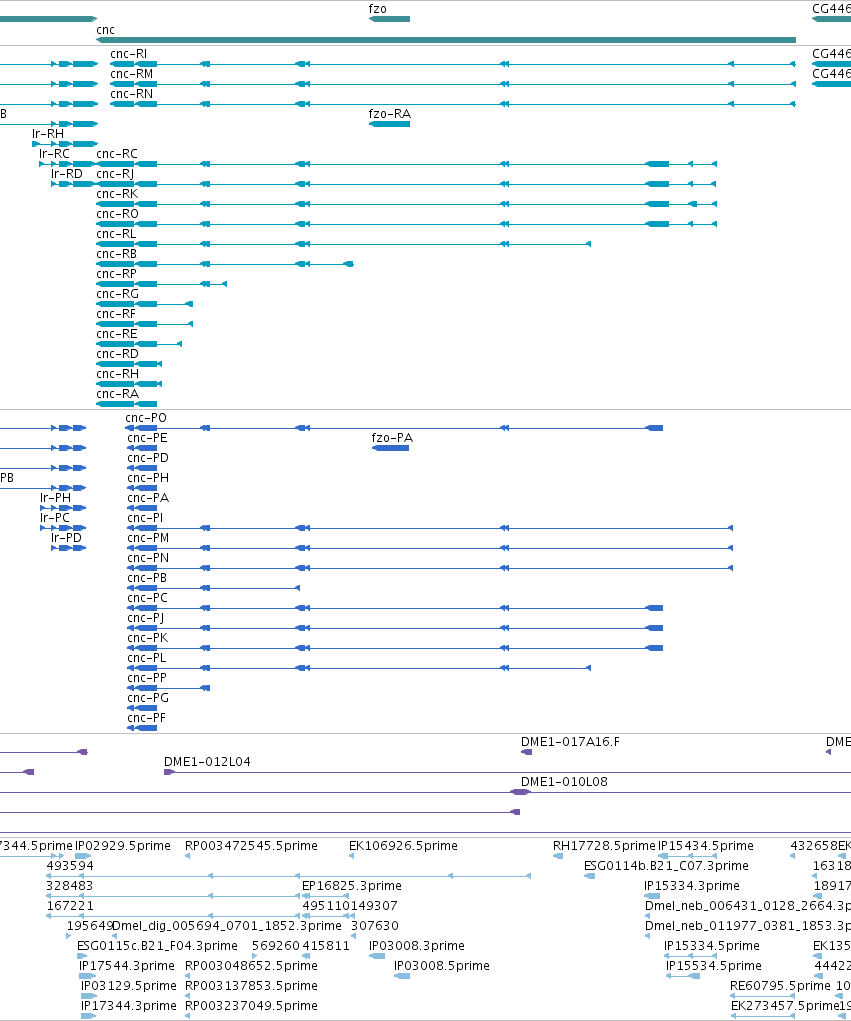Select the ESG0115c.B21_F04.3prime EST label
This screenshot has height=1021, width=851.
pos(157,946)
